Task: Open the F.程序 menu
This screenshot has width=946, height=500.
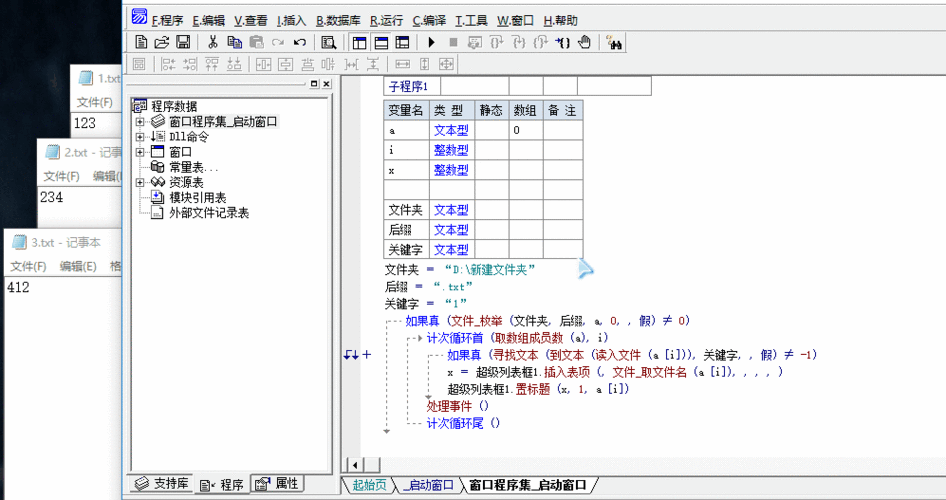Action: [167, 21]
